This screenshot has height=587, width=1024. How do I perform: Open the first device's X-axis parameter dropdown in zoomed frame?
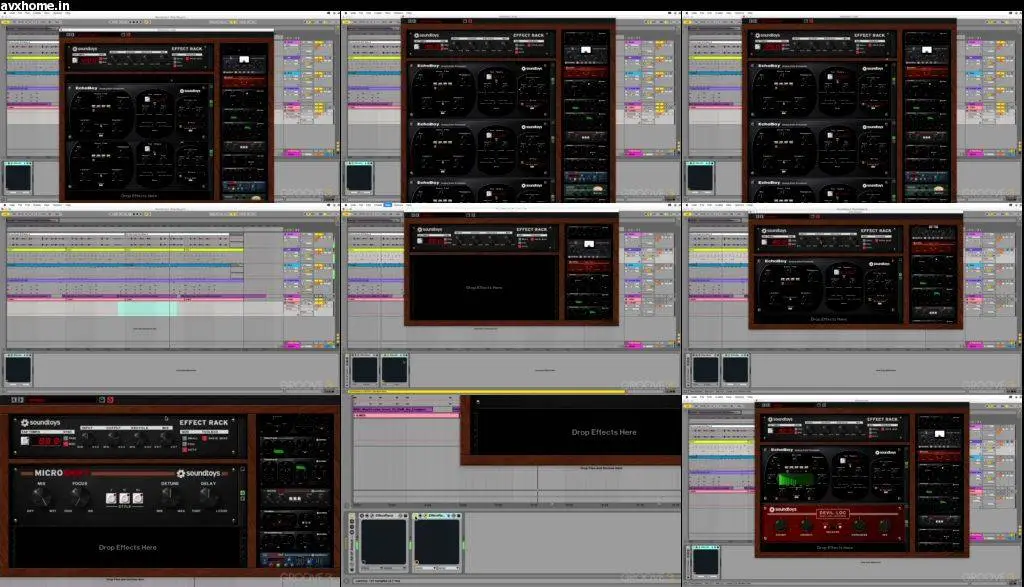(x=372, y=568)
